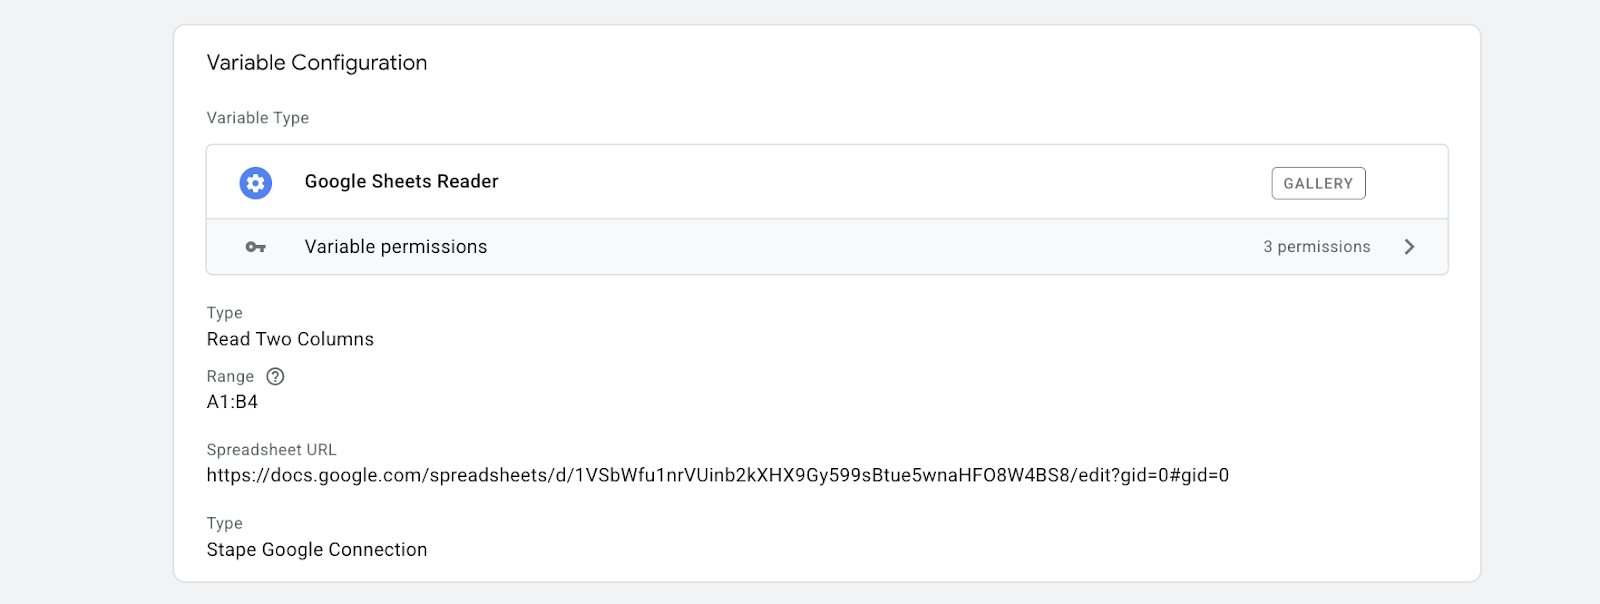Image resolution: width=1600 pixels, height=604 pixels.
Task: Click the blank space left of GALLERY badge
Action: point(880,182)
